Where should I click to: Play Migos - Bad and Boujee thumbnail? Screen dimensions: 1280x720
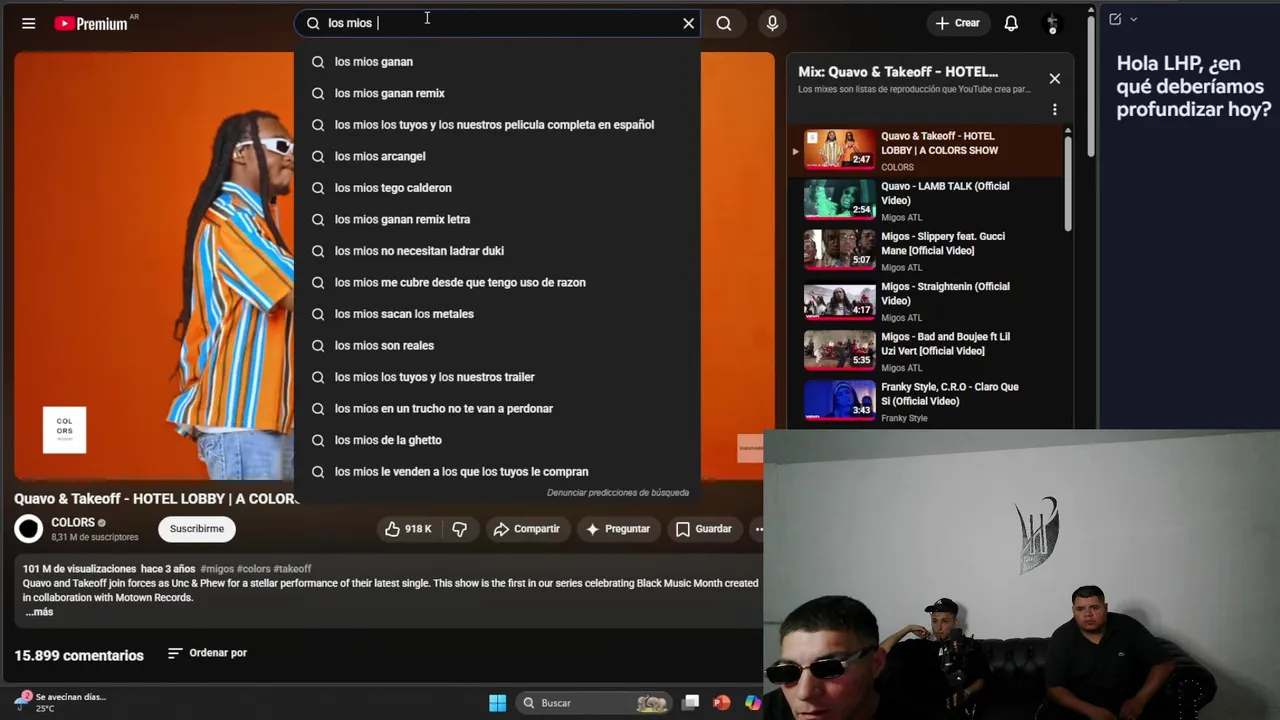pos(839,350)
